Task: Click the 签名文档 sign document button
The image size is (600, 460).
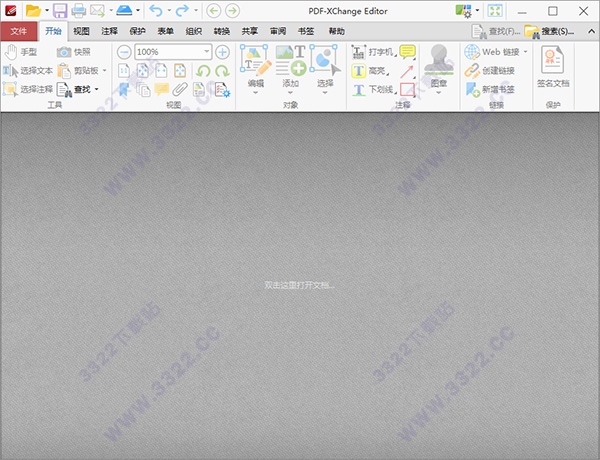Action: coord(553,67)
